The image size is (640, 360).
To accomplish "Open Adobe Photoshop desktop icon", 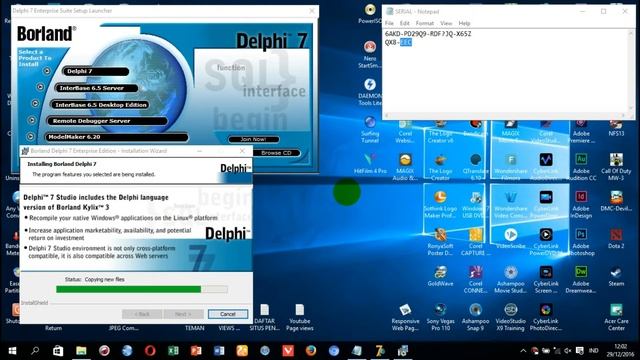I will (581, 242).
